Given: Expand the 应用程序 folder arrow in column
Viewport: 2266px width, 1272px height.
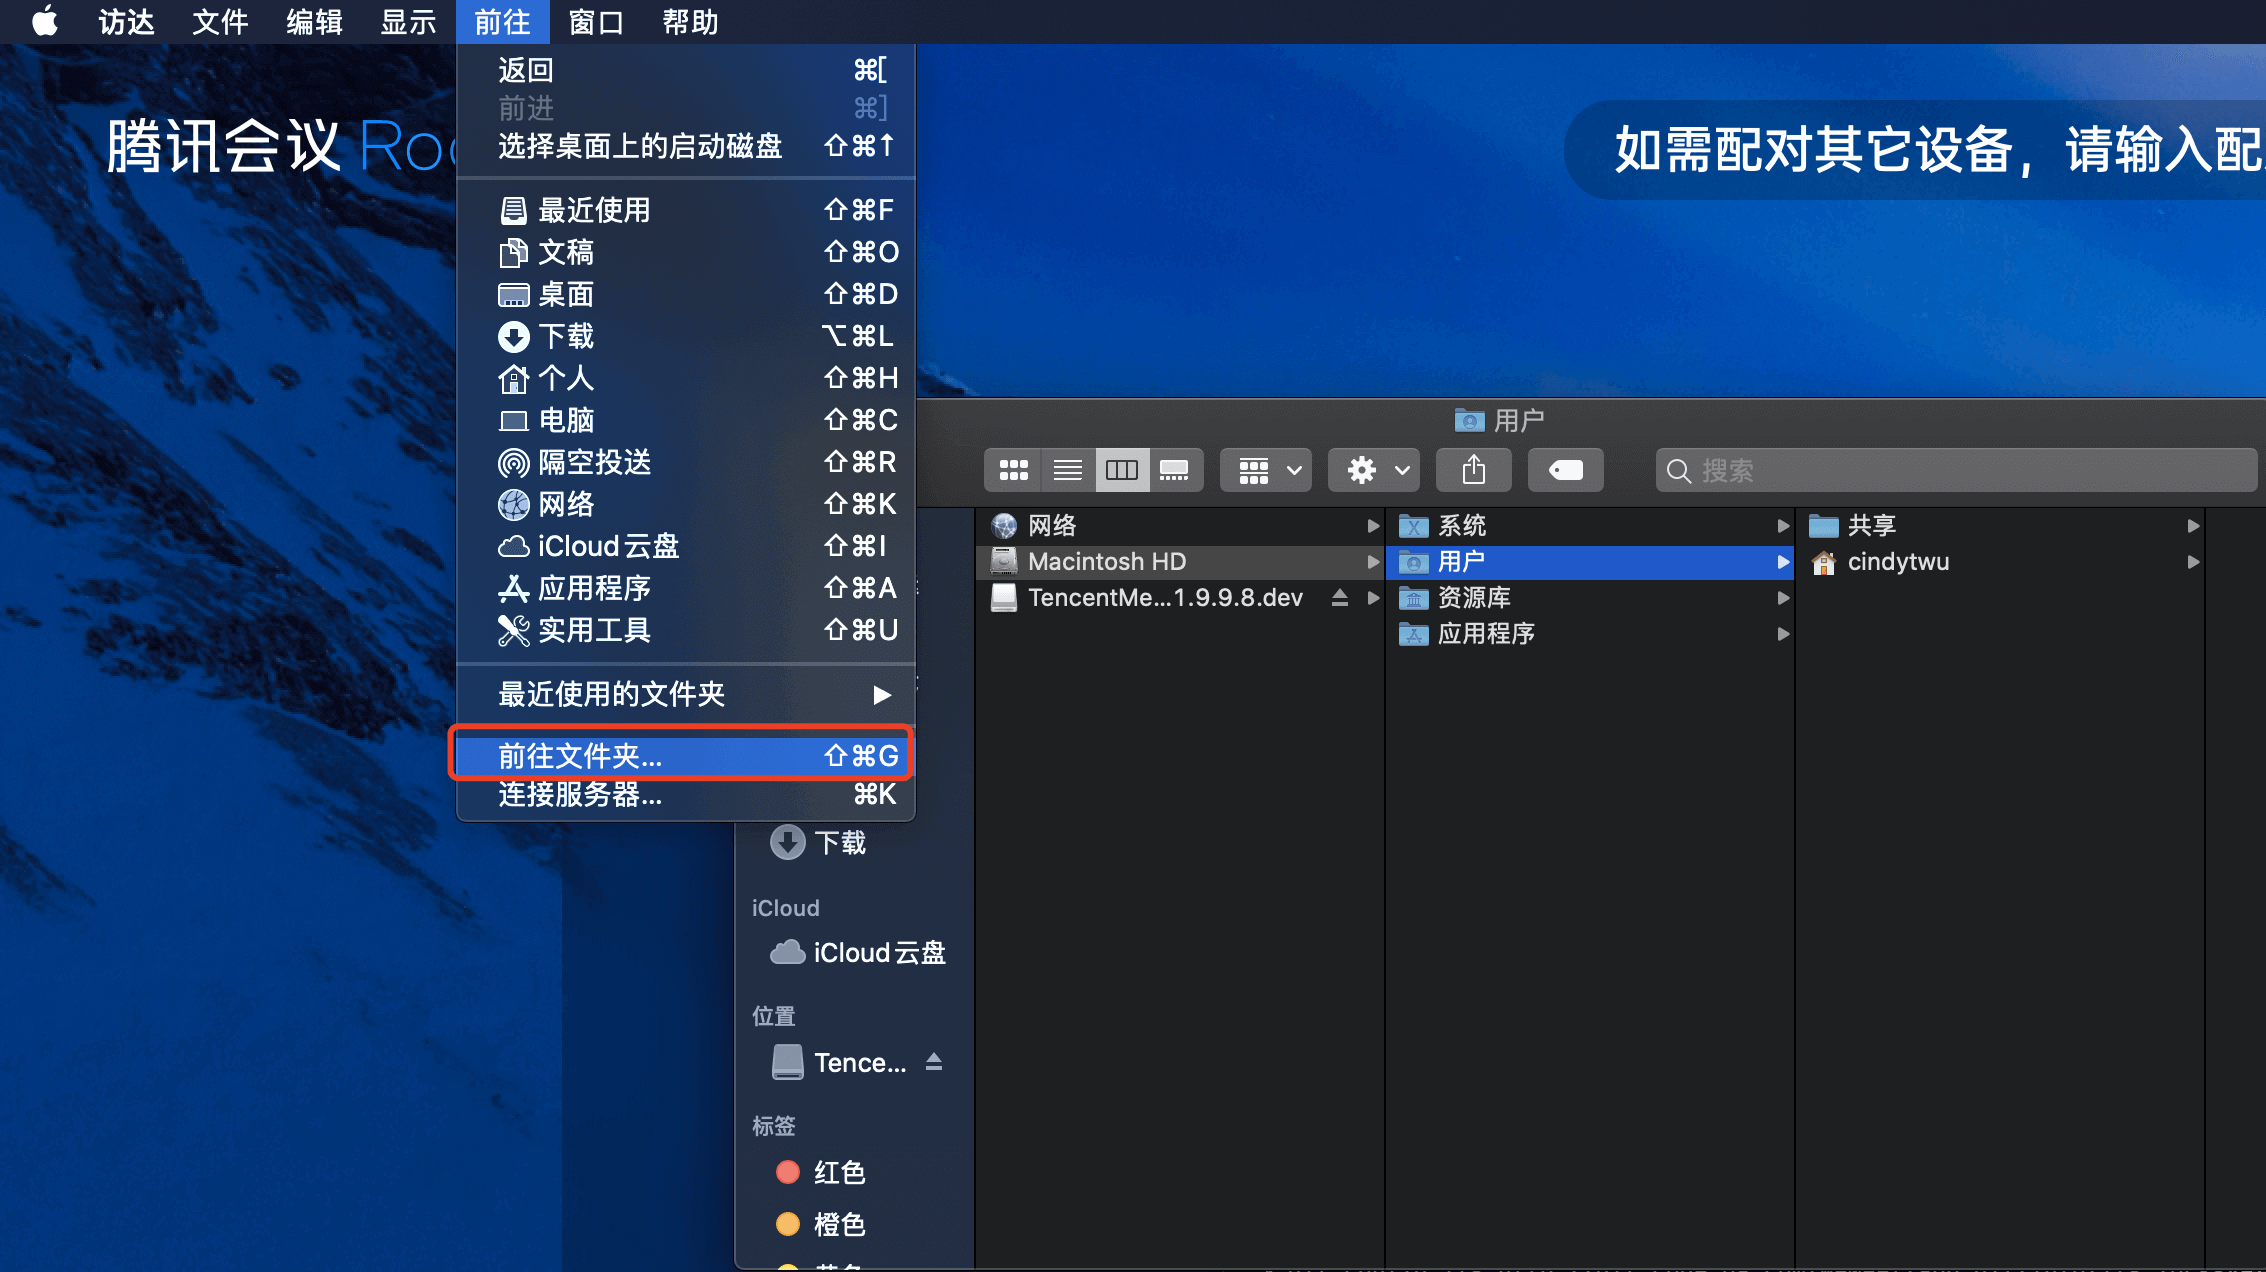Looking at the screenshot, I should tap(1783, 634).
